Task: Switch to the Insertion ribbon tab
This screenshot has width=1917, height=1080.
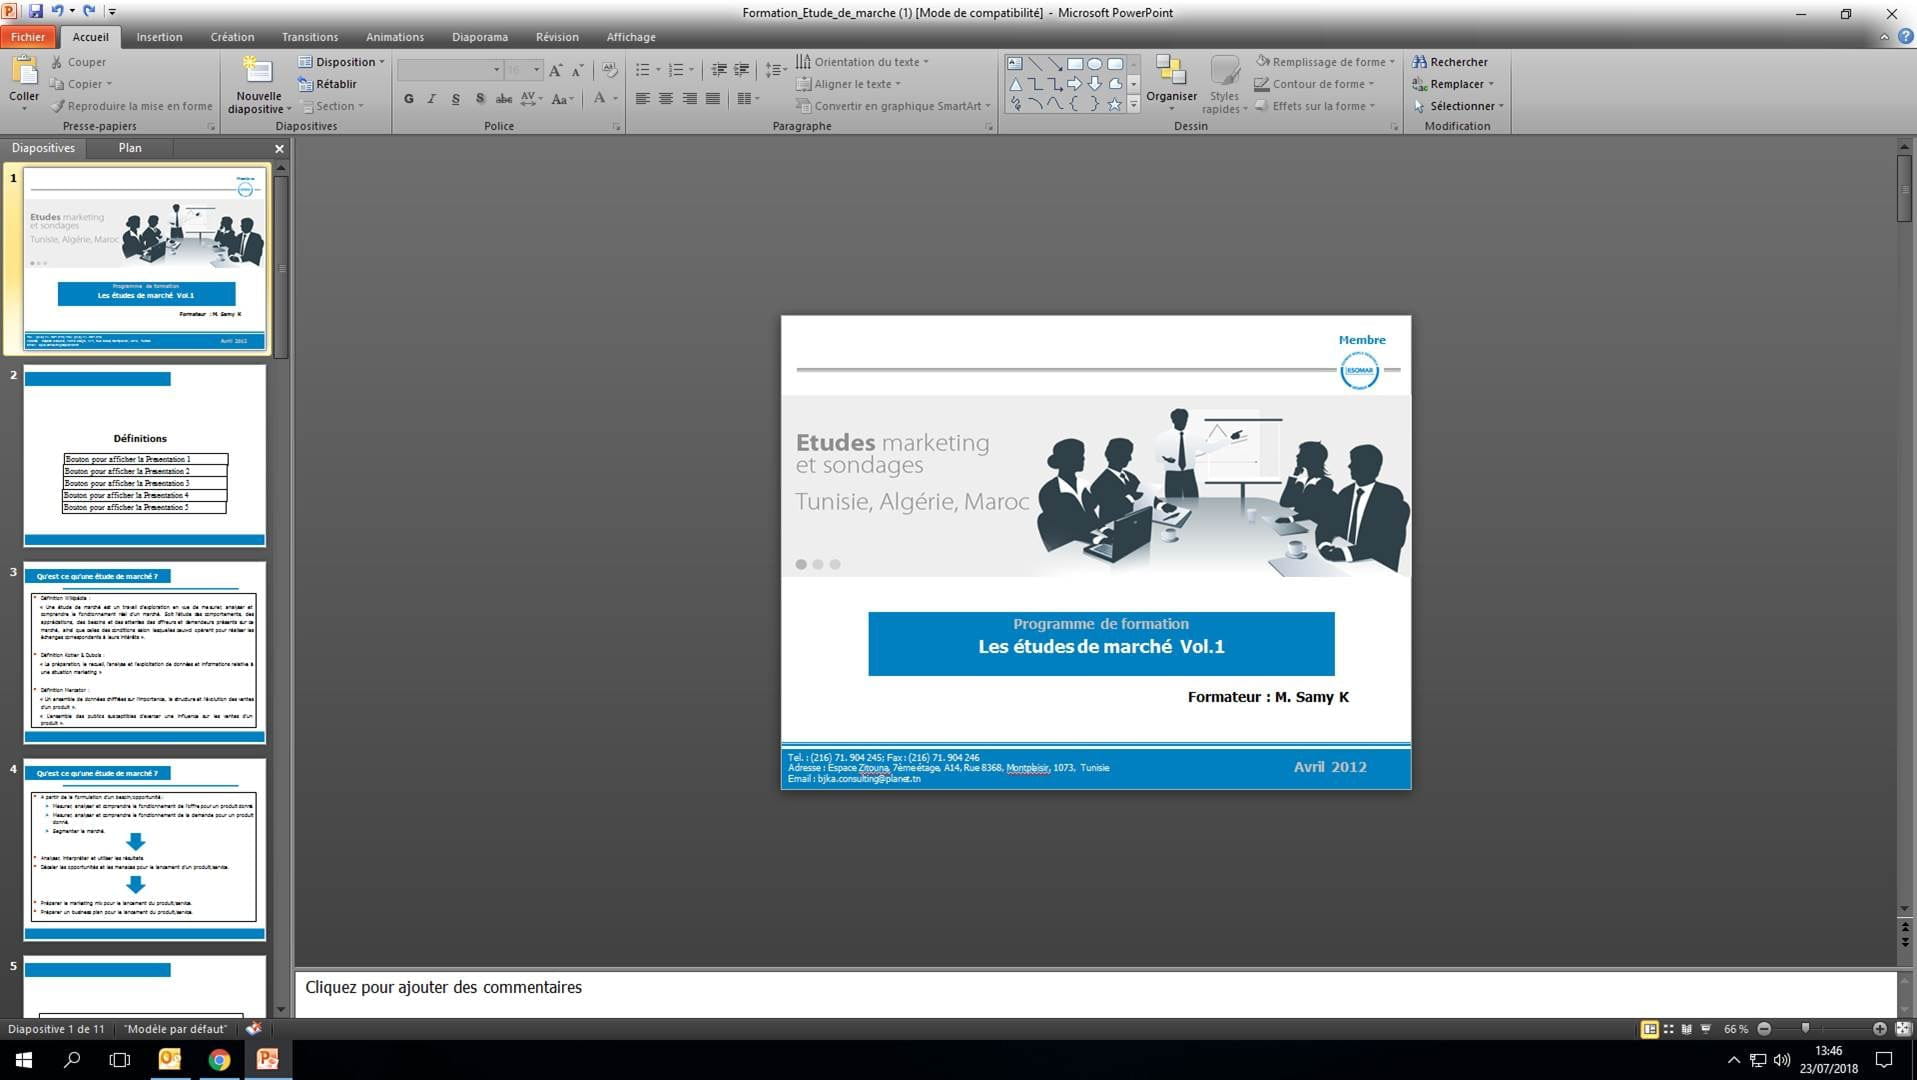Action: point(159,37)
